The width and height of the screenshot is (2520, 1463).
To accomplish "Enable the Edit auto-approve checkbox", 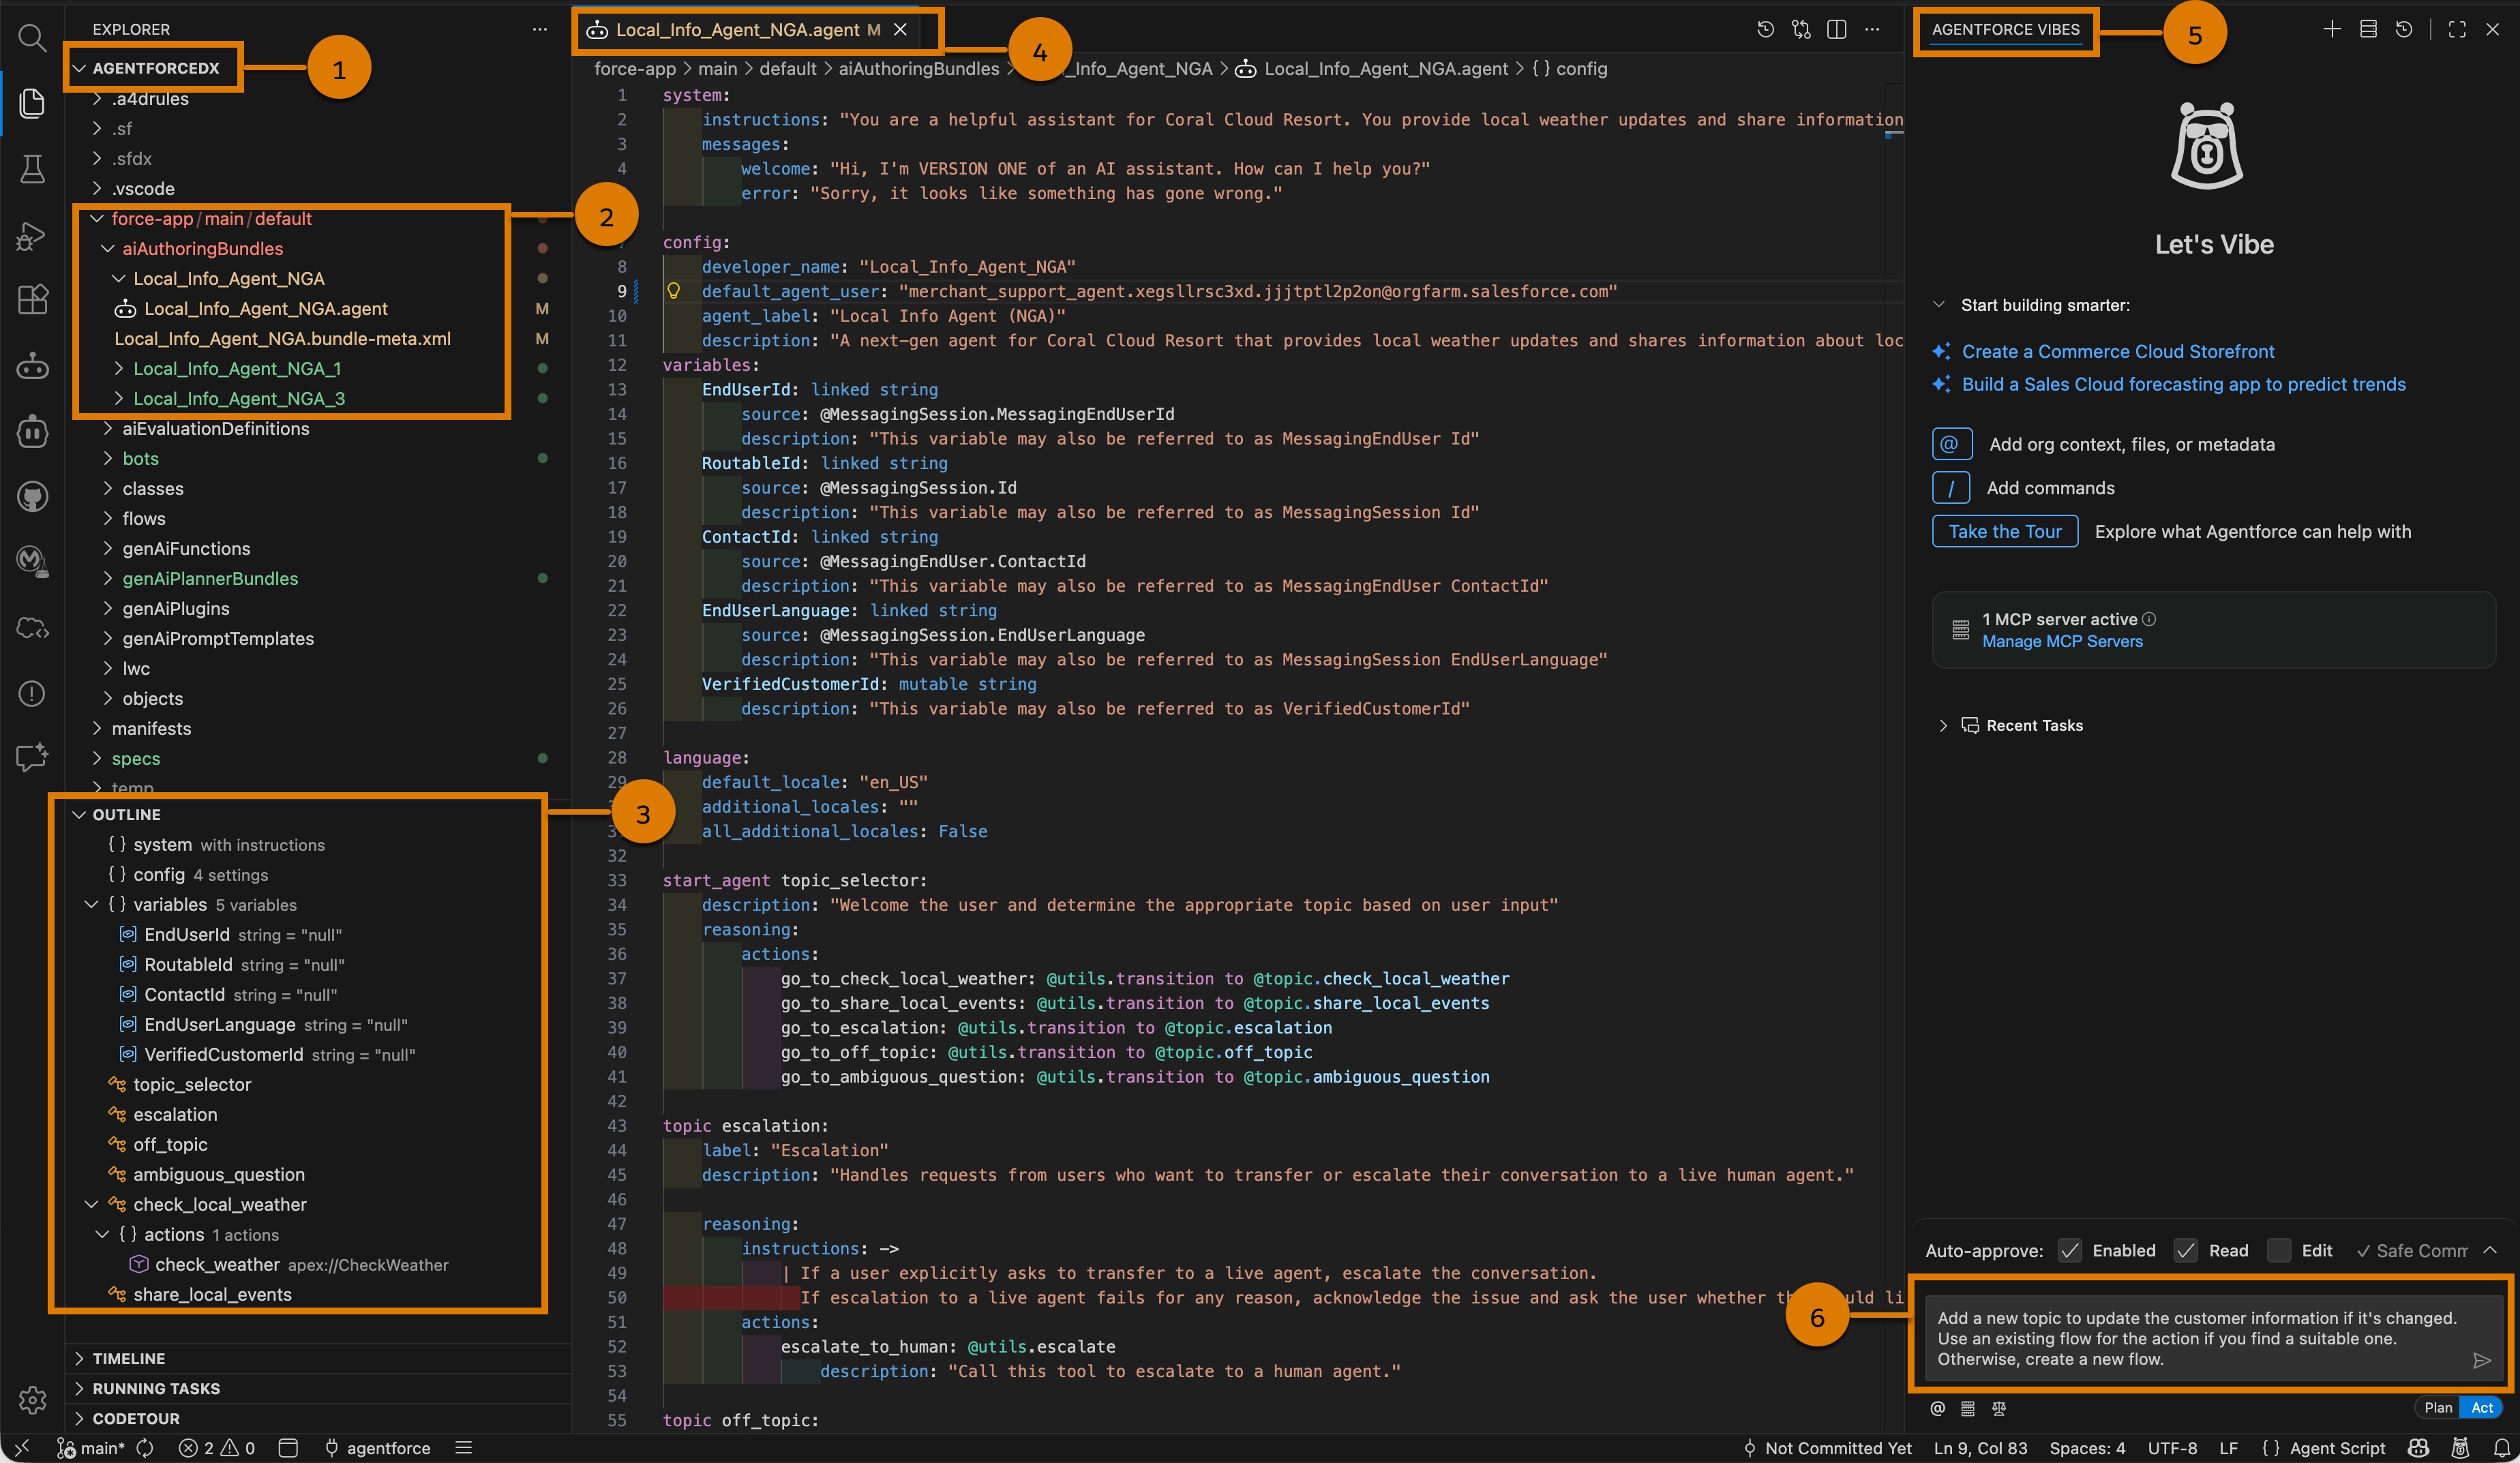I will tap(2280, 1250).
